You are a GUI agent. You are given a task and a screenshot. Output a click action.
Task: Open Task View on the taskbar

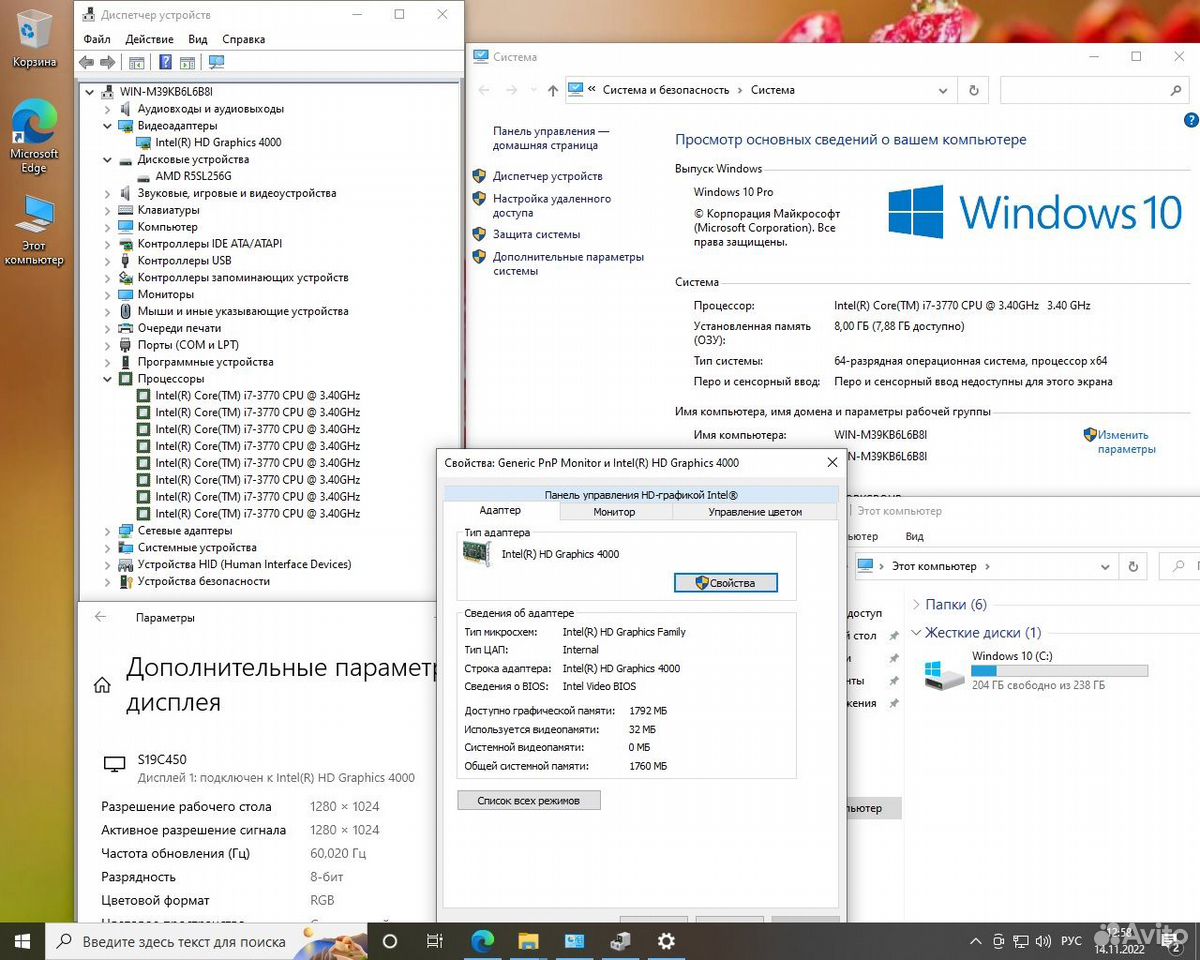(x=434, y=941)
